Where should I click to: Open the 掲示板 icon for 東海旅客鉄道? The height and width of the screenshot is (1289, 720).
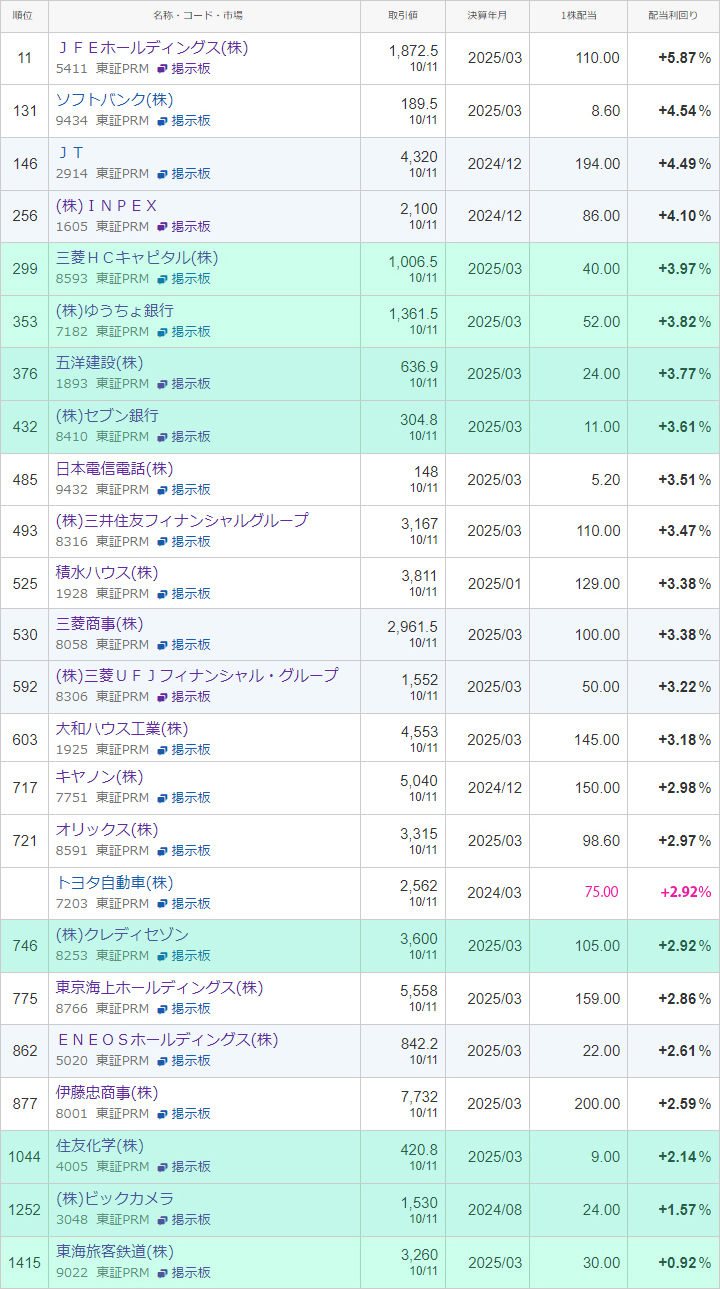[x=162, y=1272]
